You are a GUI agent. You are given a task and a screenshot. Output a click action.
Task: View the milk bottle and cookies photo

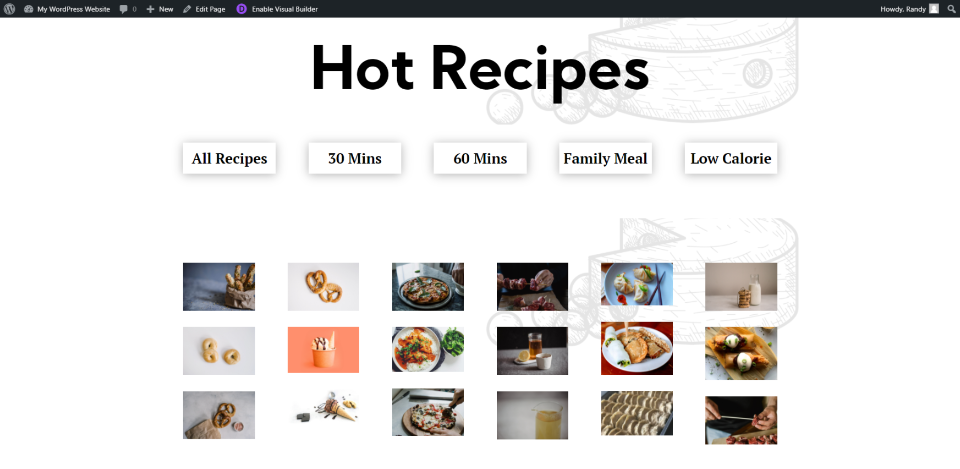[x=741, y=287]
